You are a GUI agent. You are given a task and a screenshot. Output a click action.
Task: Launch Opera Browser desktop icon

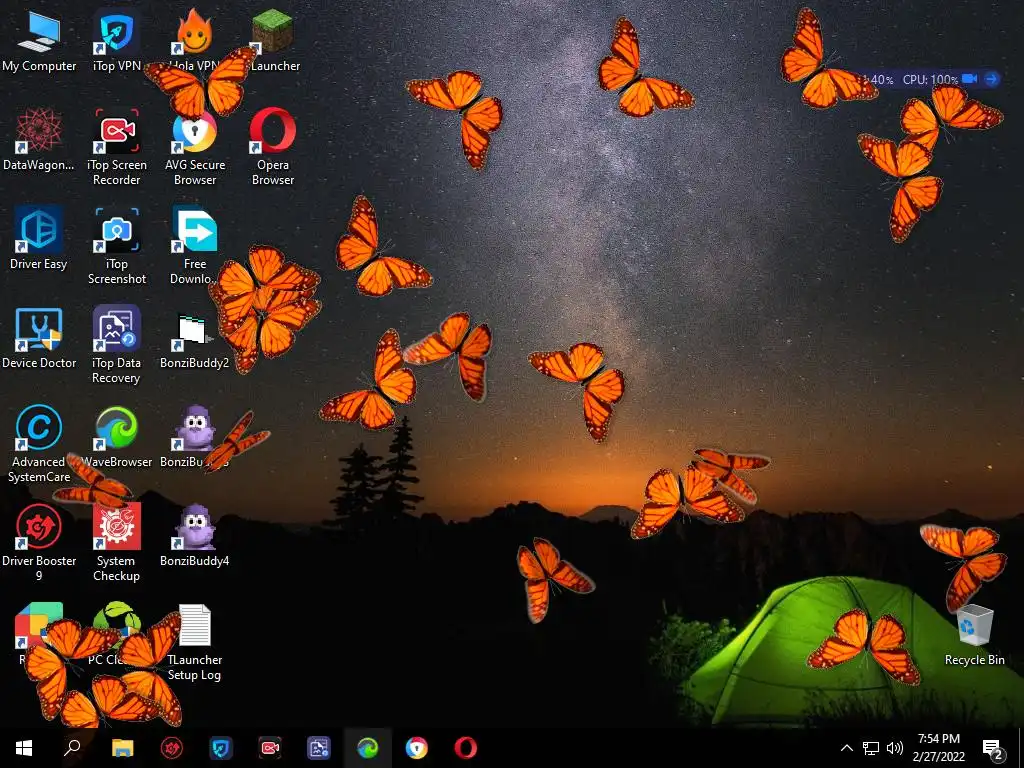pos(273,147)
